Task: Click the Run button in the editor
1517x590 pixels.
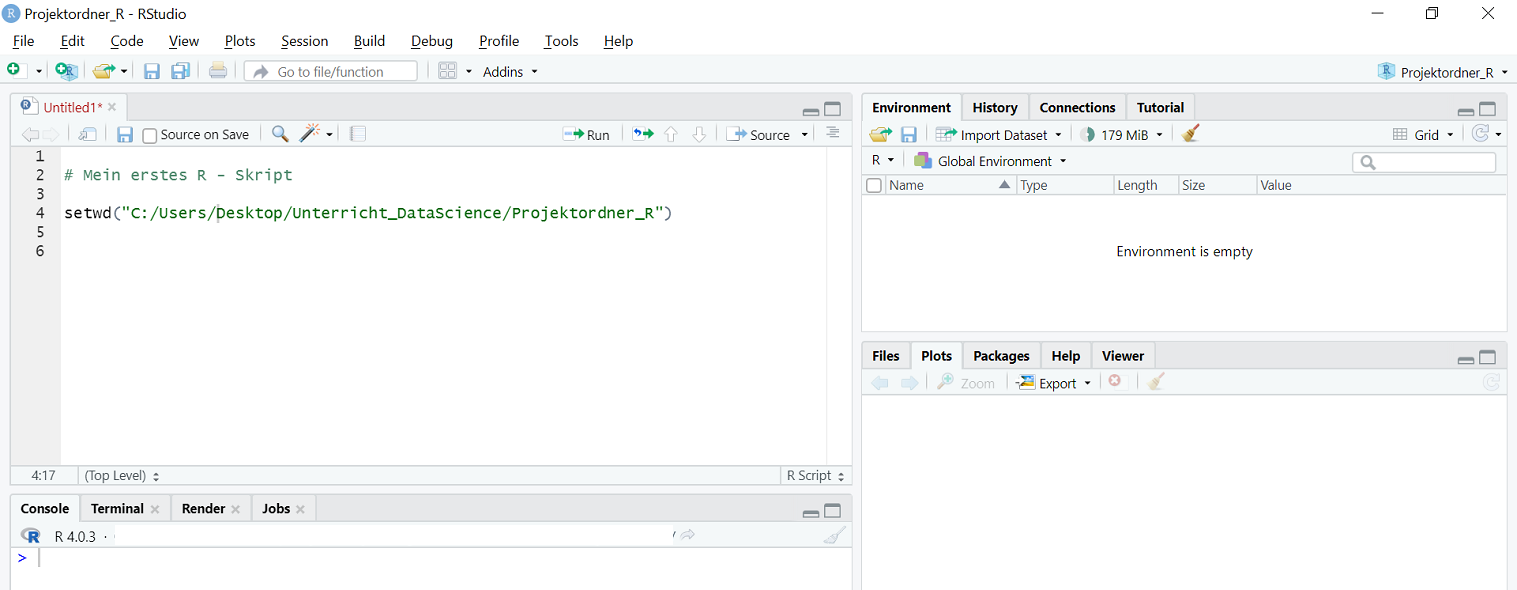Action: (x=587, y=134)
